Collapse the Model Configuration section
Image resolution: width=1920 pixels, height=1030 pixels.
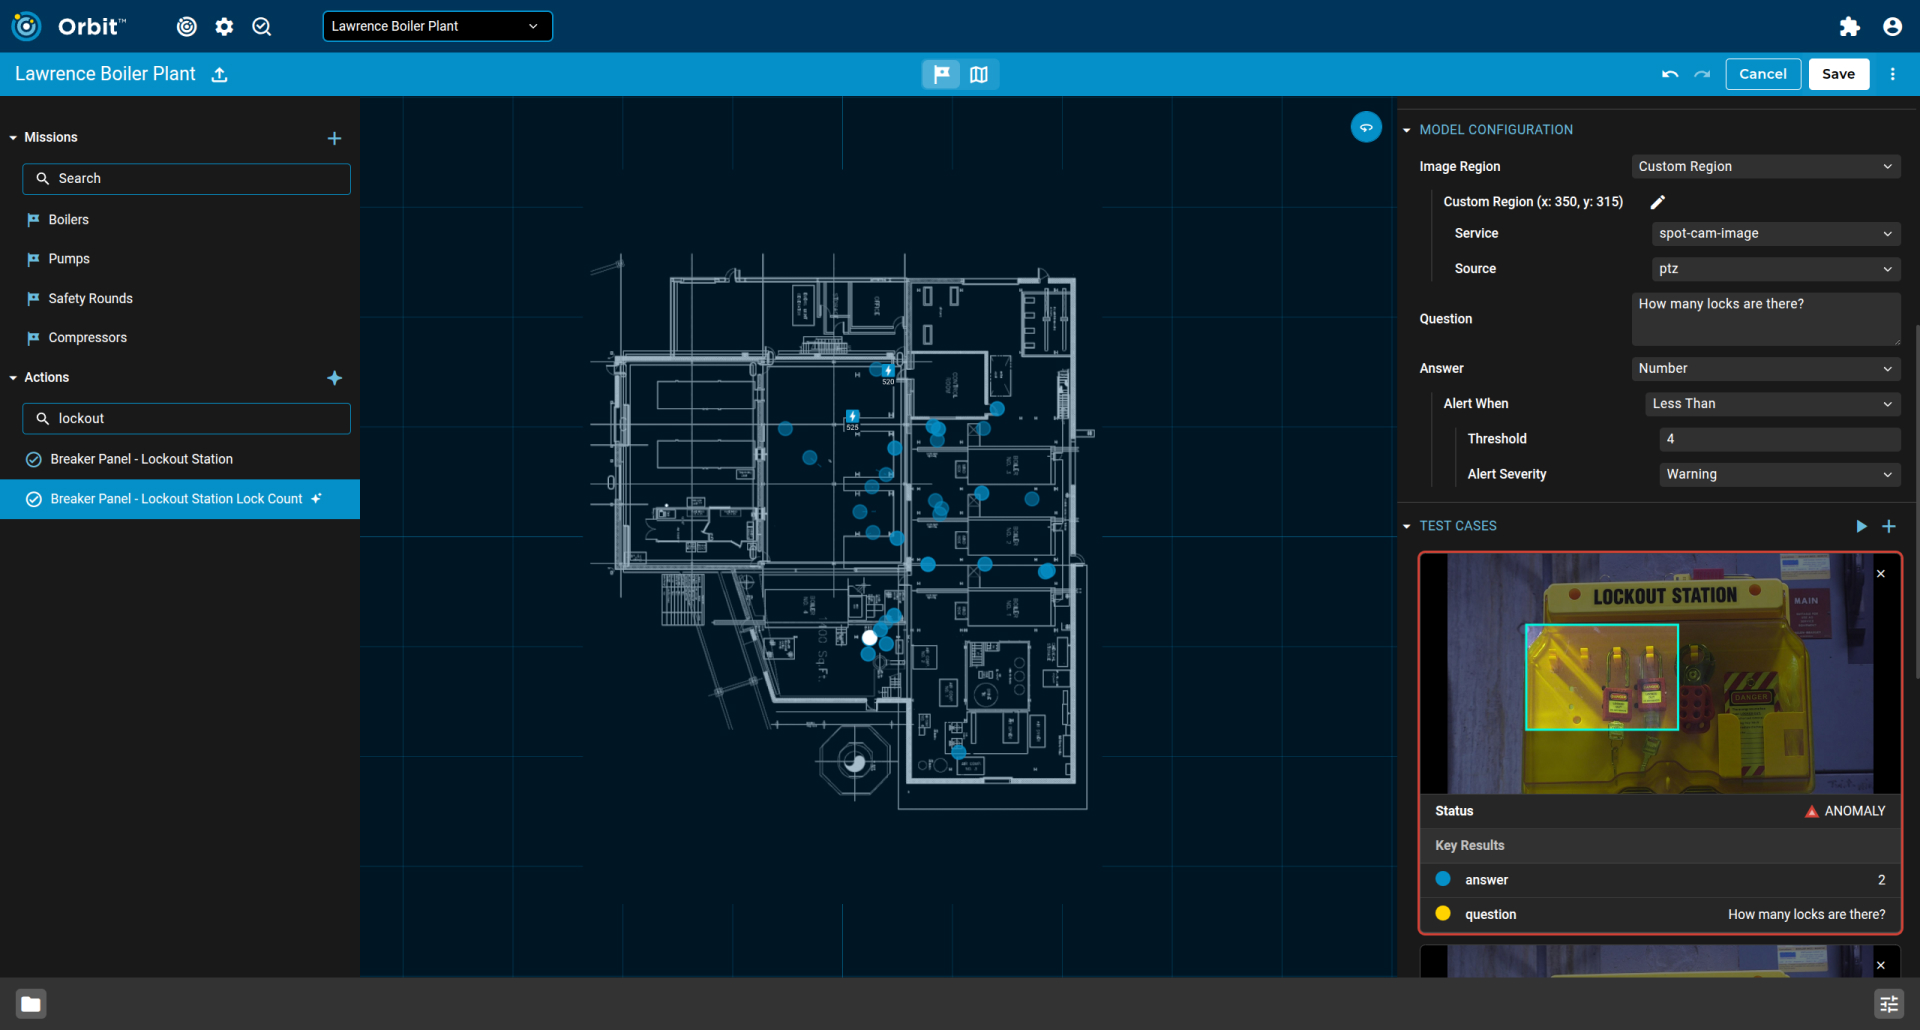click(x=1407, y=130)
